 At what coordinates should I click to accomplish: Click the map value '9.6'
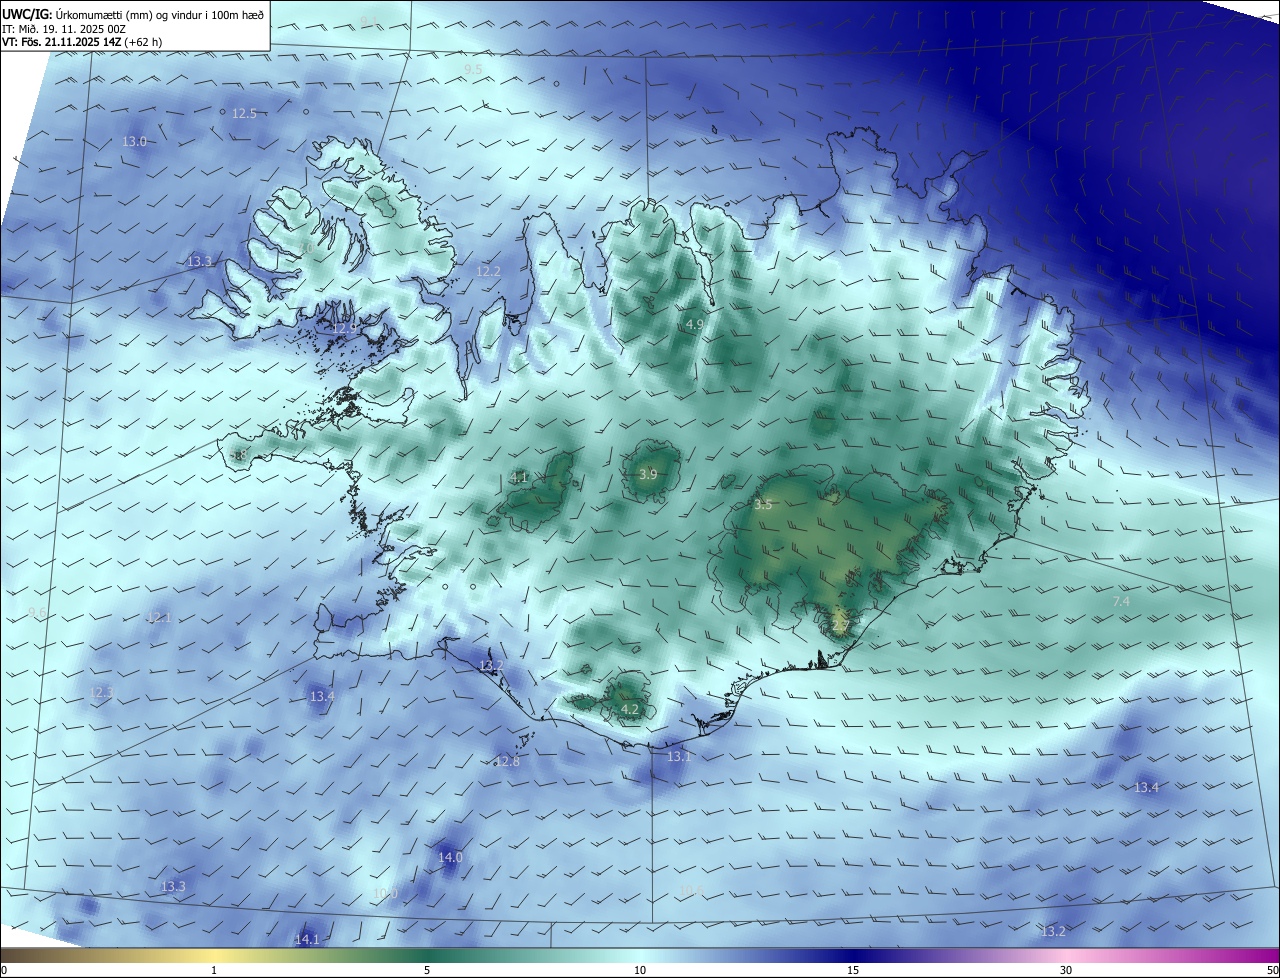coord(37,612)
